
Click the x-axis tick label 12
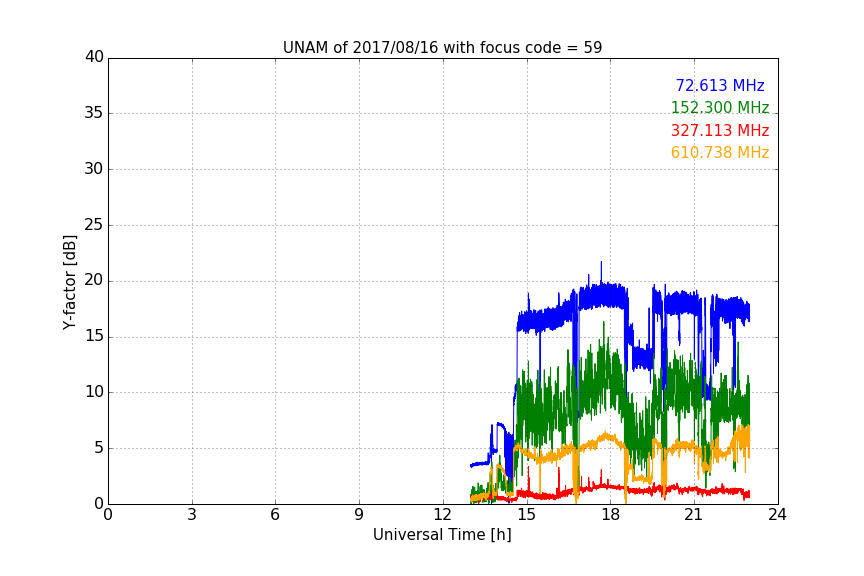click(442, 515)
